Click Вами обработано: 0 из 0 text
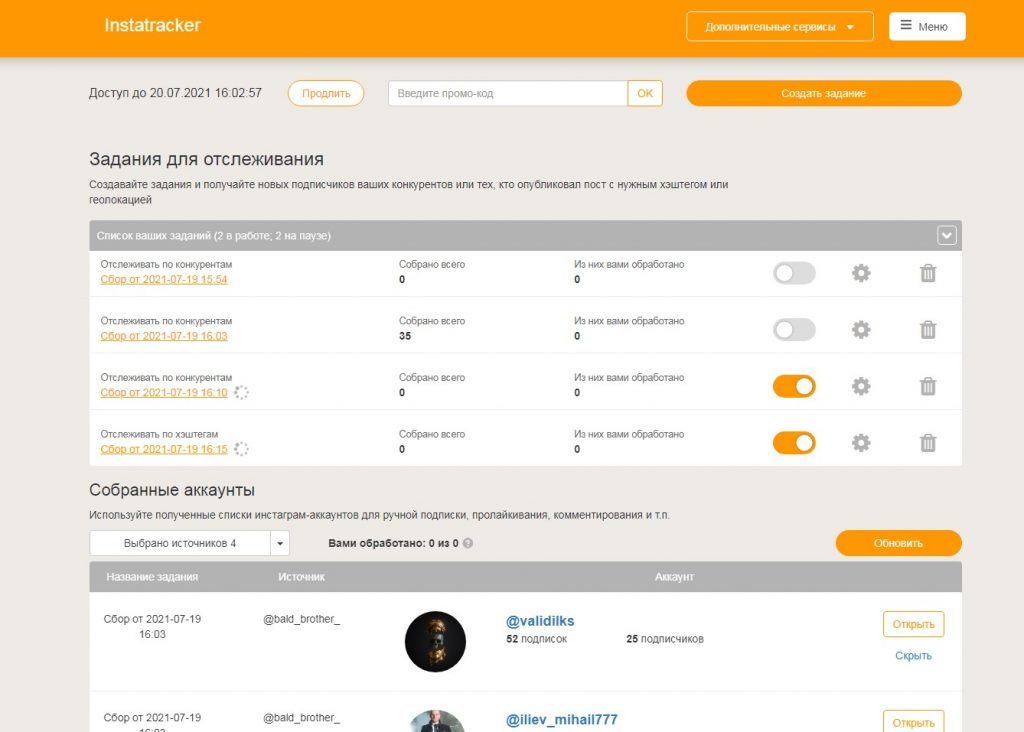This screenshot has height=732, width=1024. click(393, 543)
